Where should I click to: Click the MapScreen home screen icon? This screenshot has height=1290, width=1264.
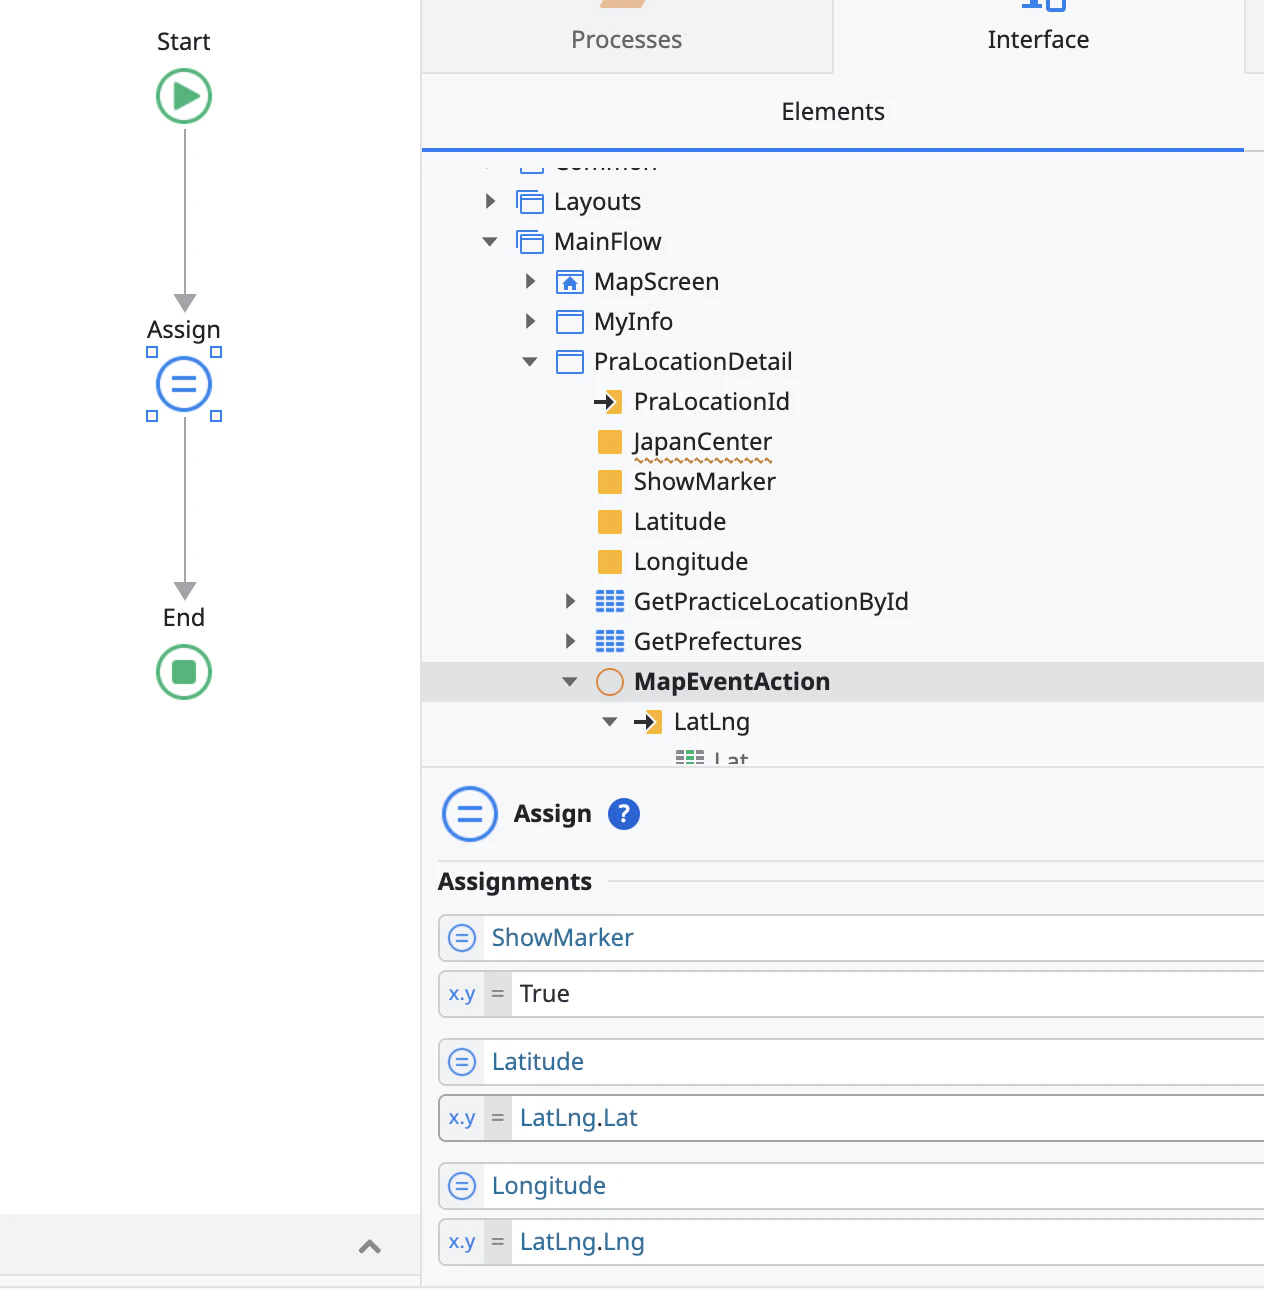[x=570, y=282]
